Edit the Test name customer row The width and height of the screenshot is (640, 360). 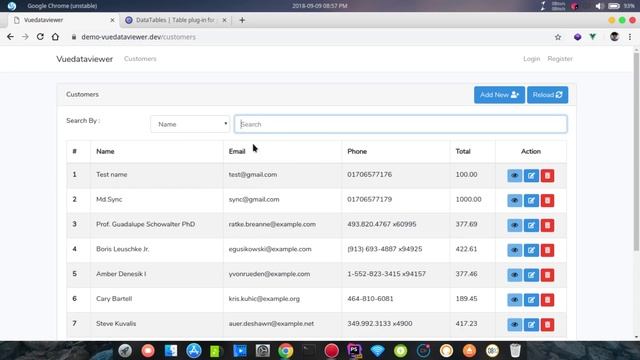point(531,176)
